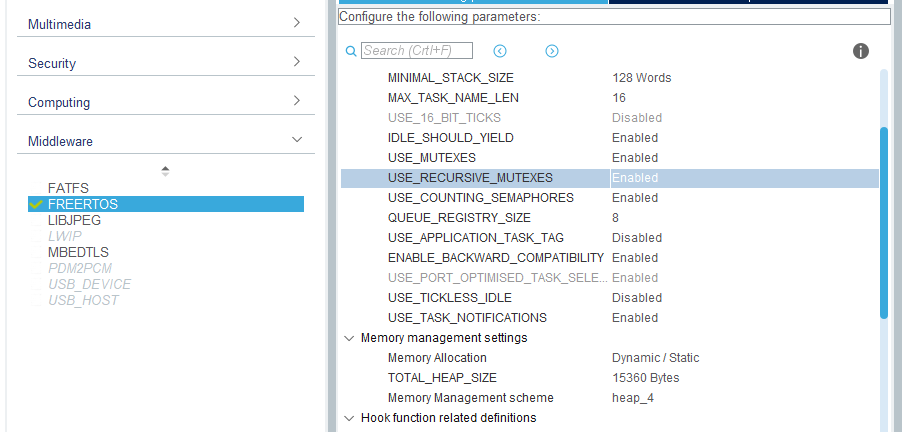Expand the Security category
913x432 pixels.
tap(297, 62)
